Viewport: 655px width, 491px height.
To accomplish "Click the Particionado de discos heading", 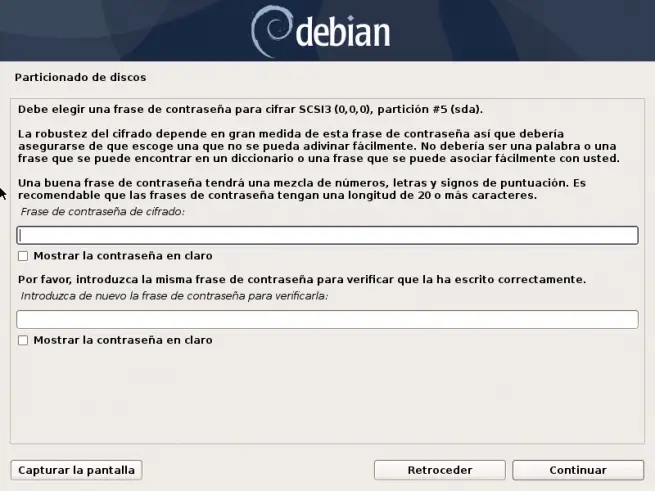I will (80, 77).
